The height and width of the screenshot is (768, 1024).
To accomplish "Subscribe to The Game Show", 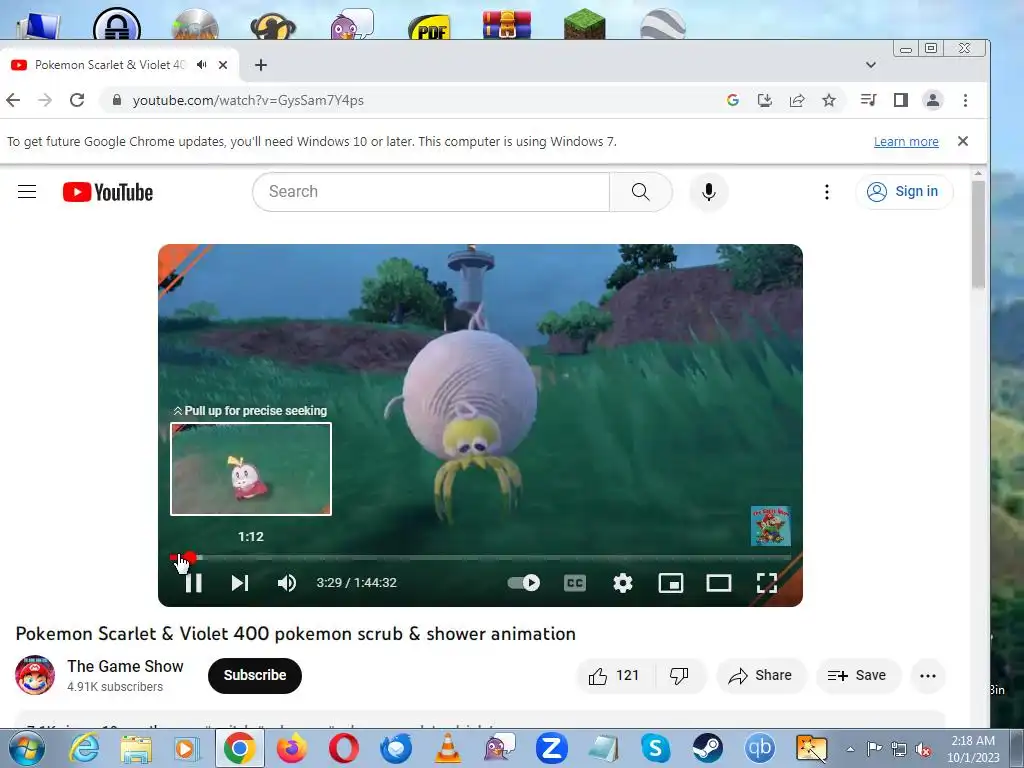I will tap(255, 675).
